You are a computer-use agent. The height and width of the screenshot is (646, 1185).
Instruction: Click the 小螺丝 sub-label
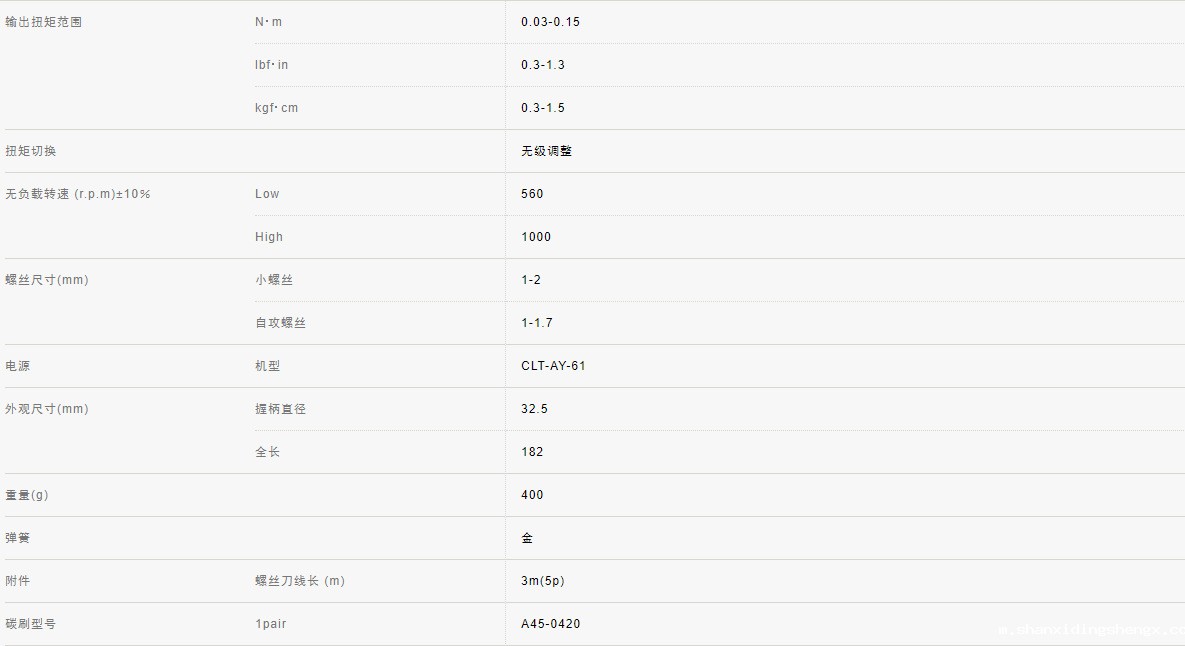coord(274,280)
